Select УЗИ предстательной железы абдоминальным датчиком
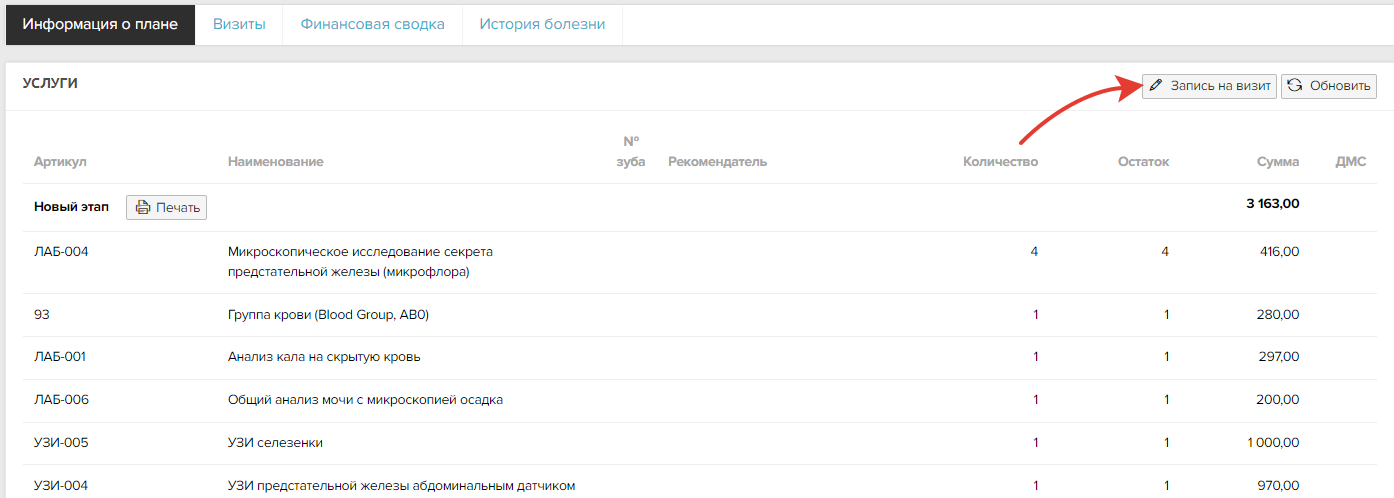 point(402,486)
